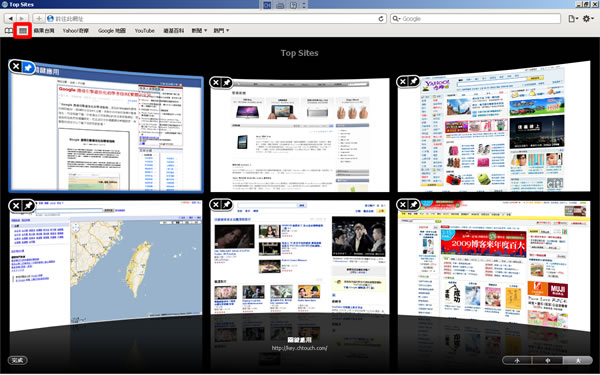The image size is (600, 375).
Task: Open Top Sites grid icon in bookmarks bar
Action: click(23, 31)
